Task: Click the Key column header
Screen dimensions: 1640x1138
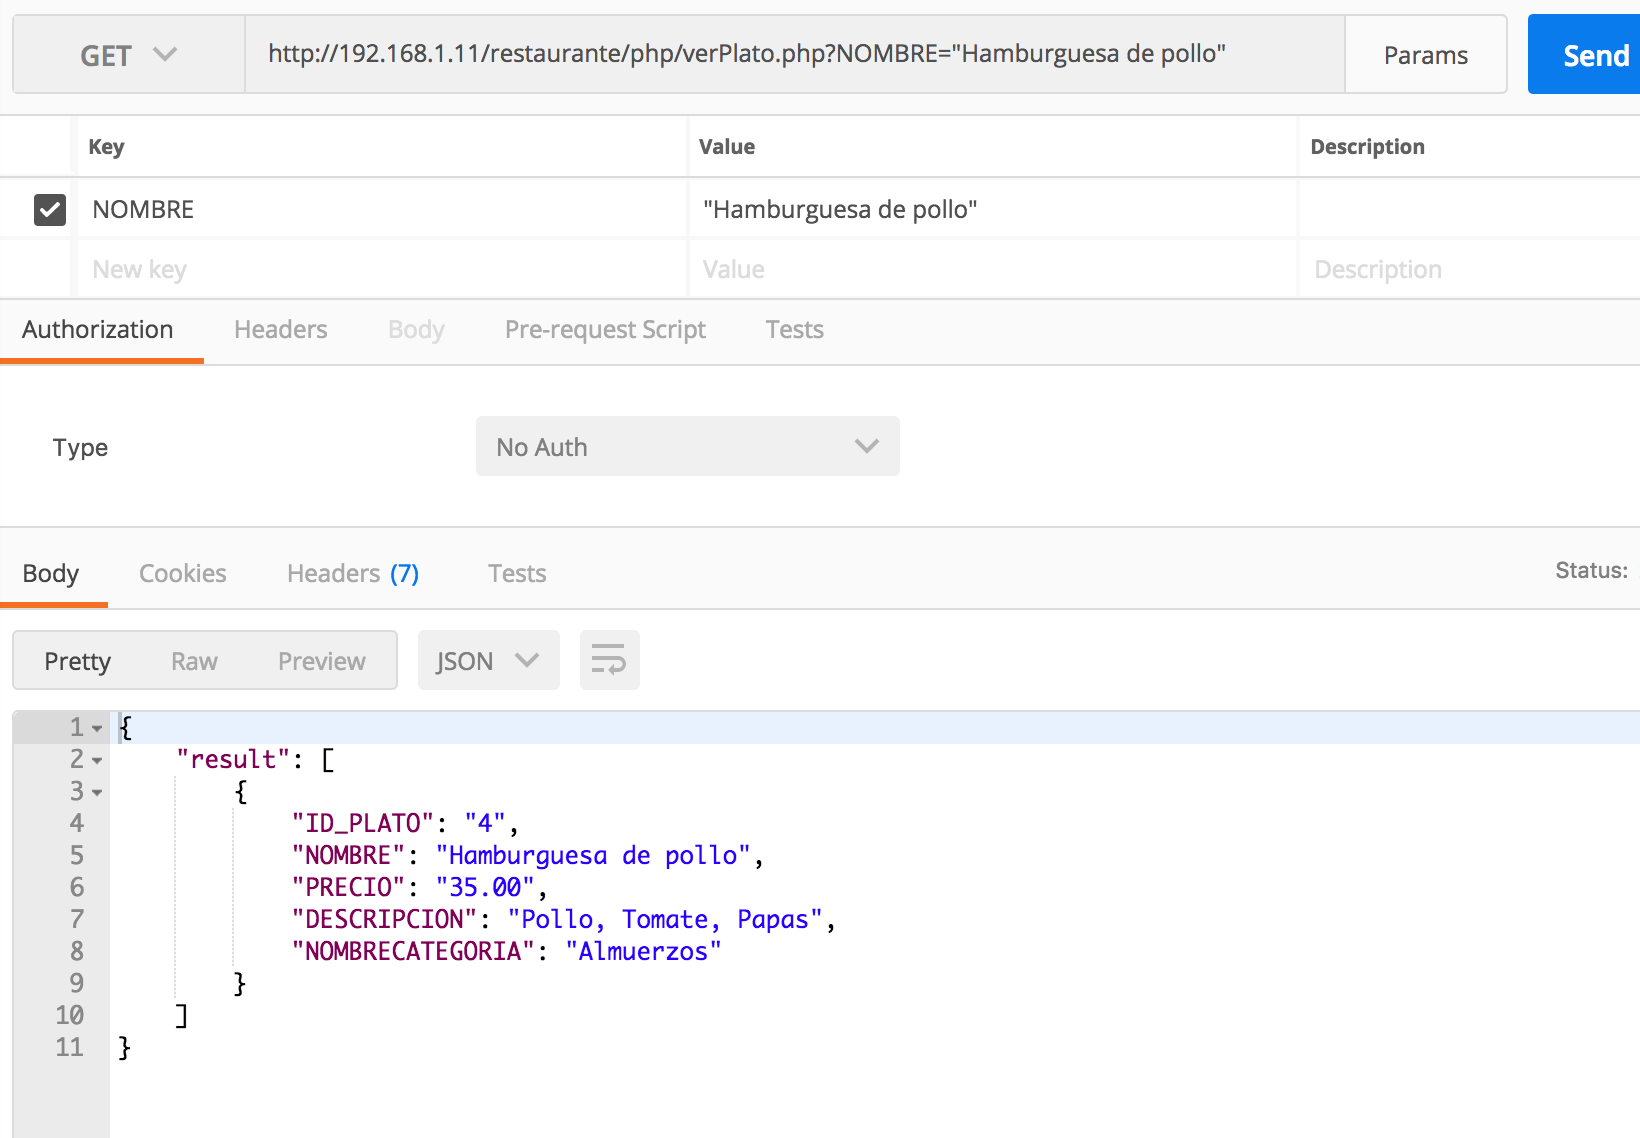Action: click(106, 147)
